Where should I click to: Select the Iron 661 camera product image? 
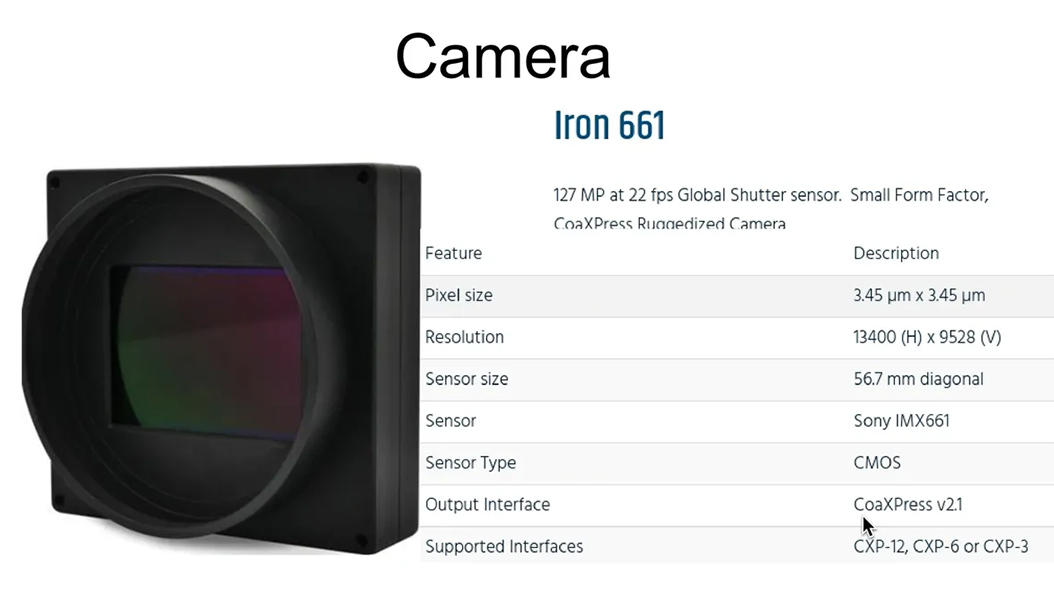pos(222,359)
